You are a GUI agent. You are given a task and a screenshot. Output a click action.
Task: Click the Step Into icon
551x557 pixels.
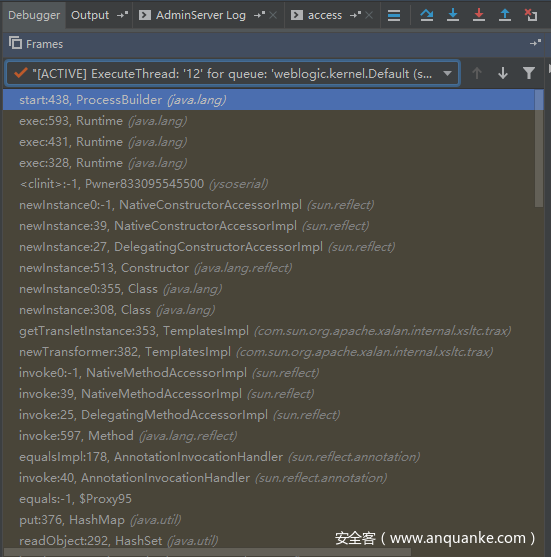coord(453,15)
